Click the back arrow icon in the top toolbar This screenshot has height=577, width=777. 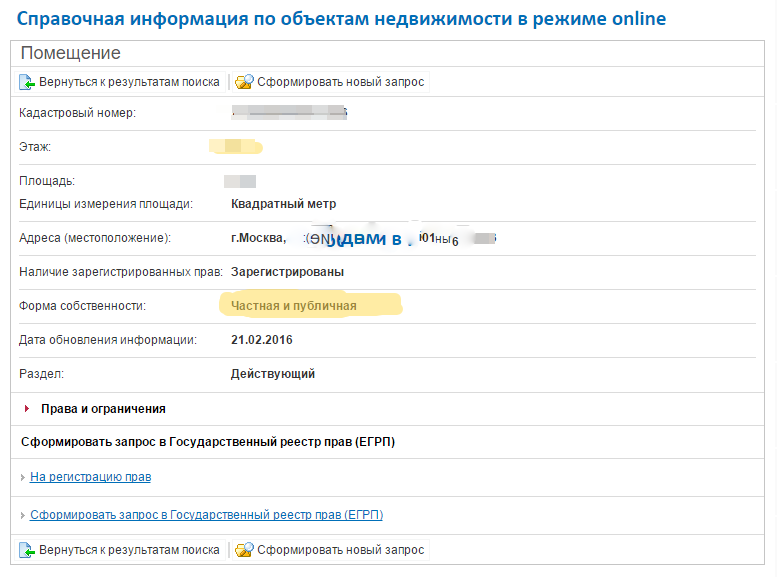tap(27, 82)
